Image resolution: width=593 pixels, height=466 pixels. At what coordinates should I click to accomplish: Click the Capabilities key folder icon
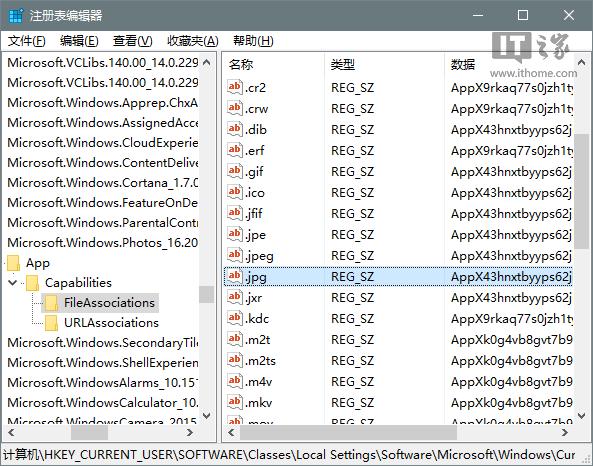click(x=33, y=283)
